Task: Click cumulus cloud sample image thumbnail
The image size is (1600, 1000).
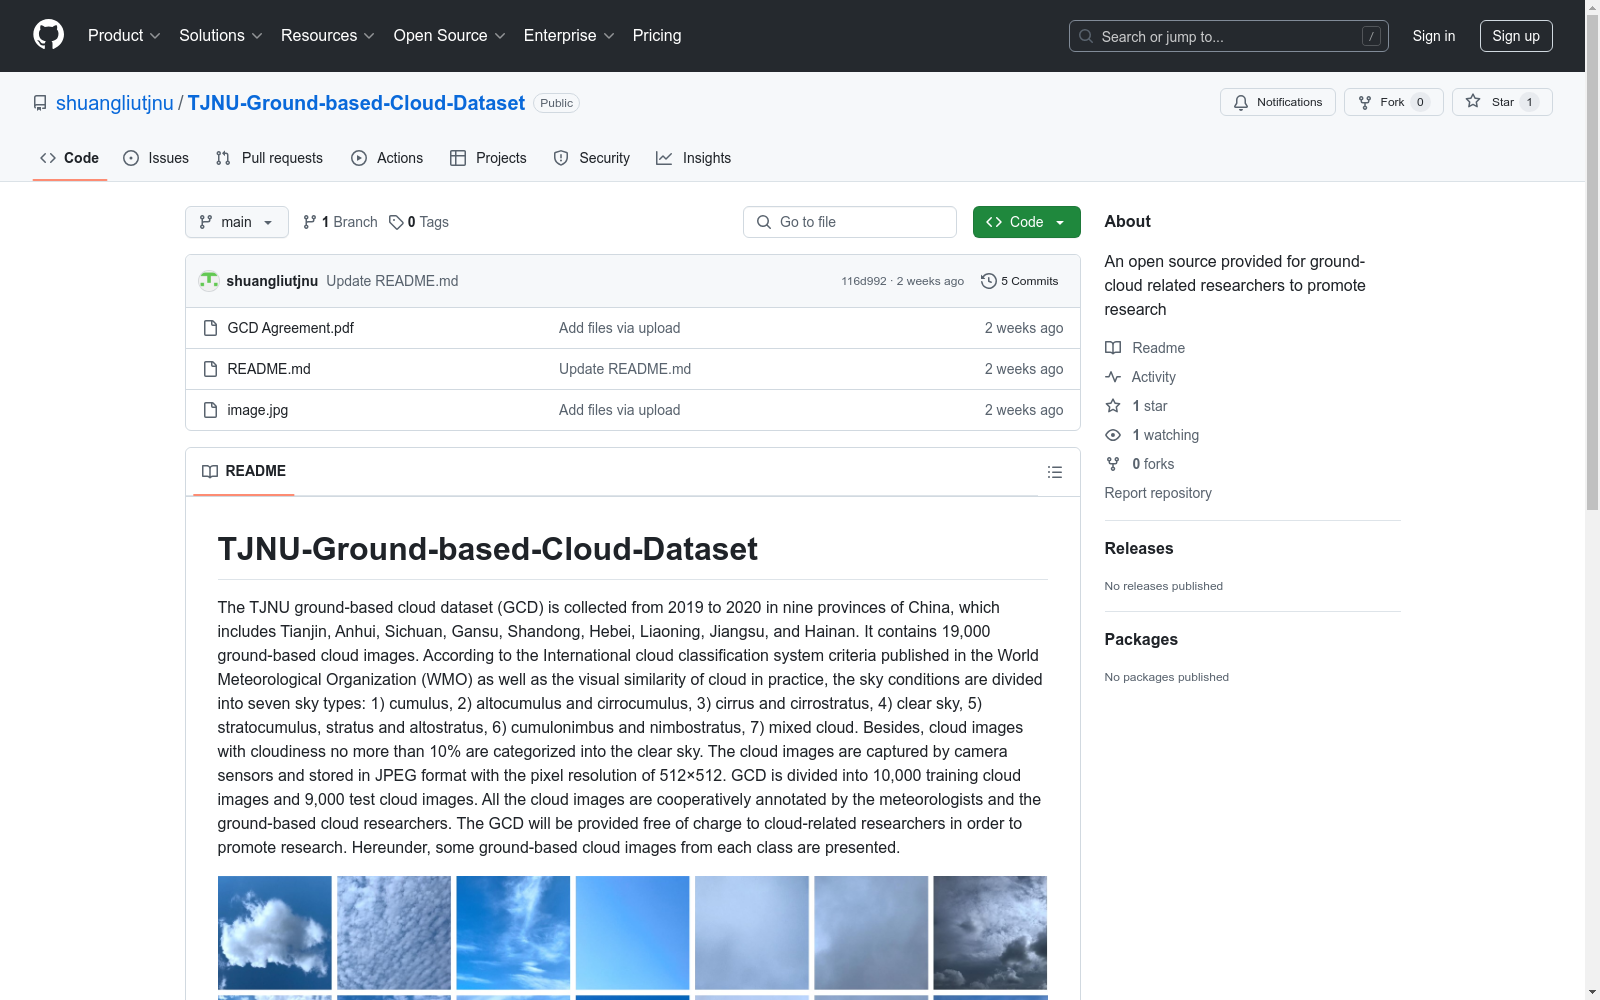Action: [275, 933]
